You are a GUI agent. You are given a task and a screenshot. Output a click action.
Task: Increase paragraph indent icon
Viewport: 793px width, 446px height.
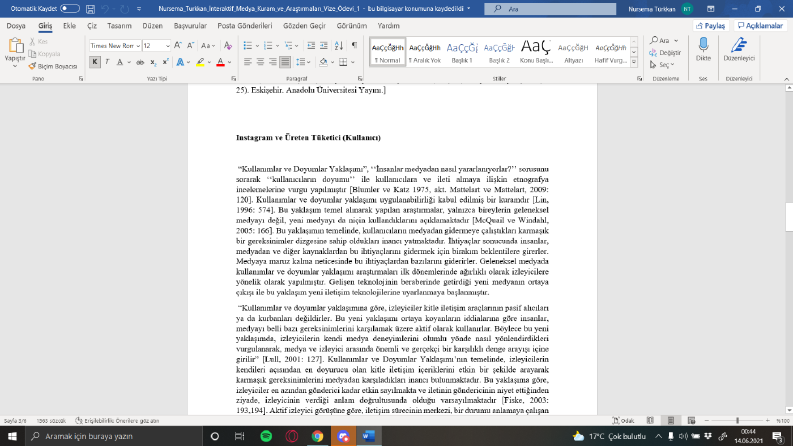point(324,46)
